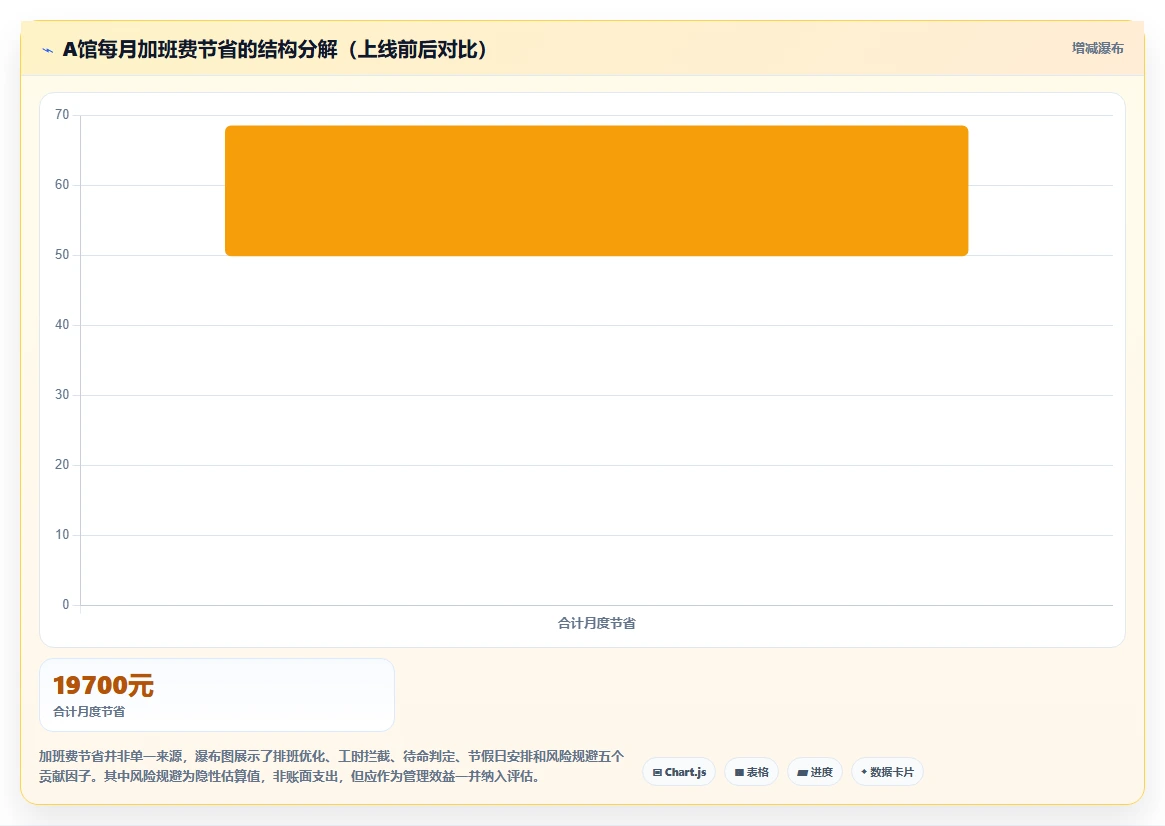
Task: Click the chart title A馆每月加班费节省的结构分解
Action: 275,50
